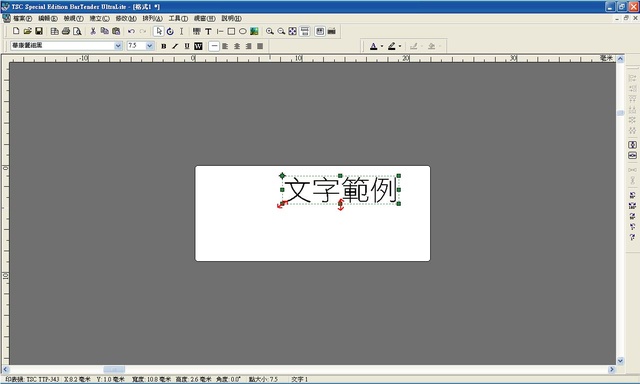Open background color dropdown arrow beside pen
This screenshot has width=640, height=384.
click(x=400, y=46)
